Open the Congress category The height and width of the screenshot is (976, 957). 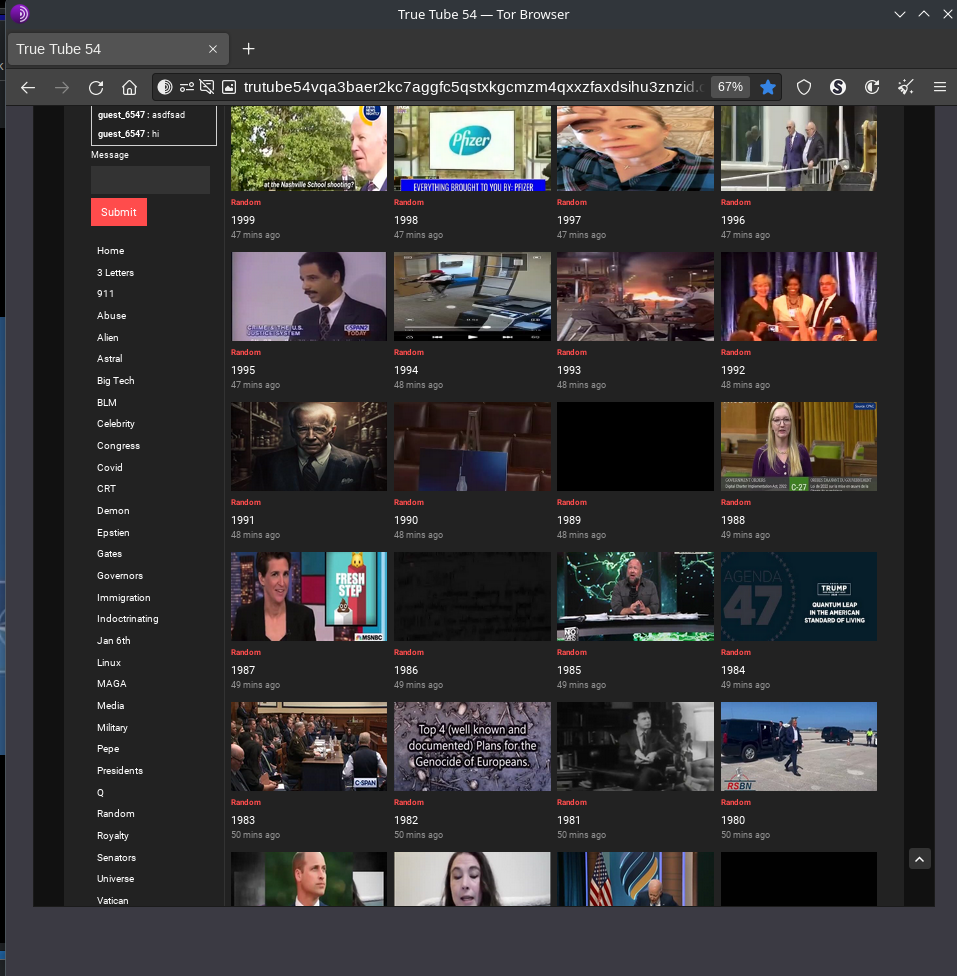[x=118, y=446]
